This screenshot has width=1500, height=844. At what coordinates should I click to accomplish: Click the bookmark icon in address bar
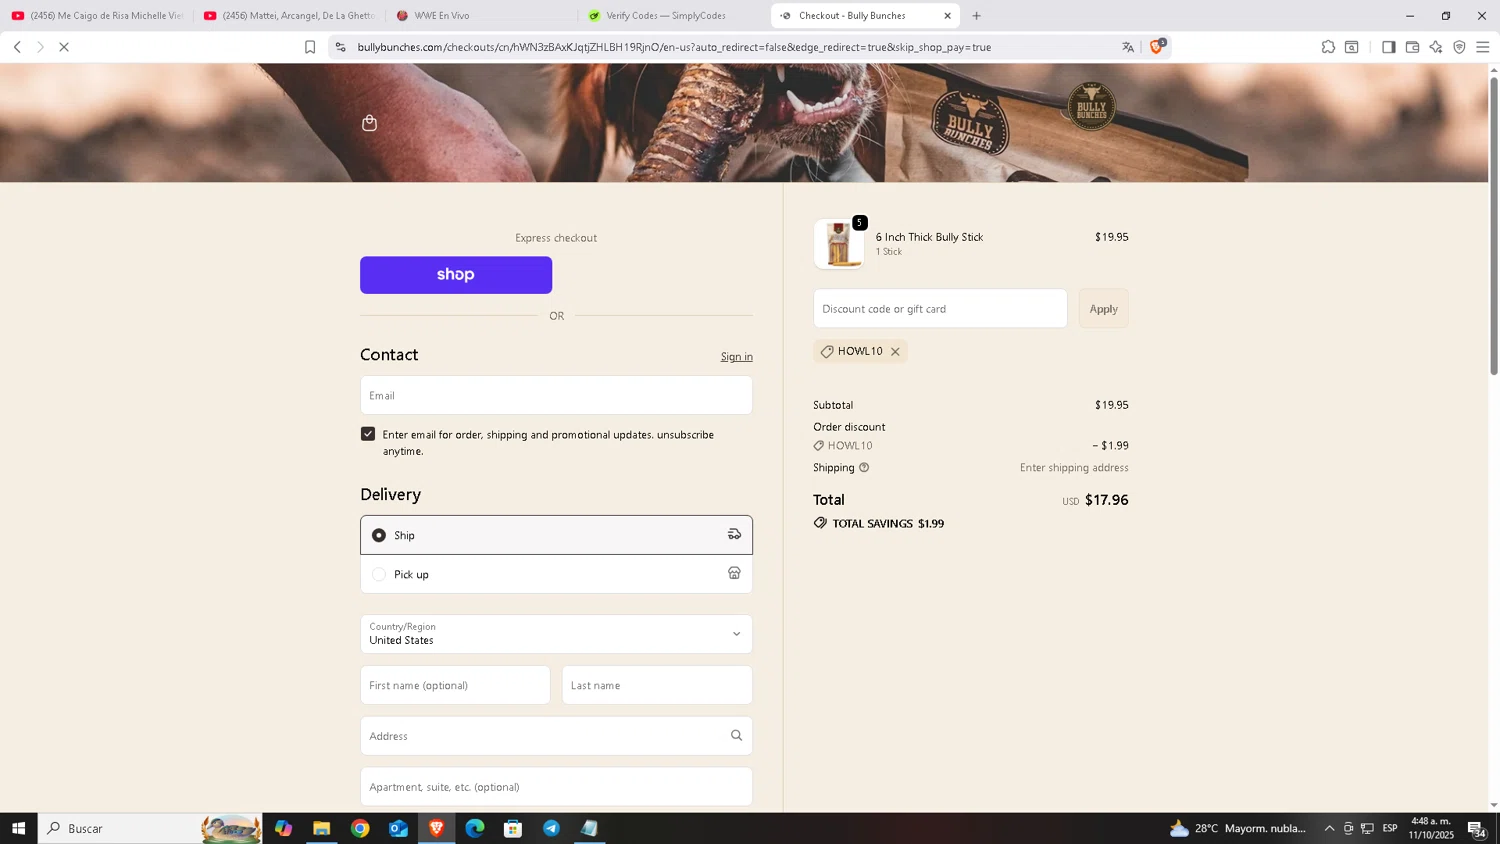310,47
